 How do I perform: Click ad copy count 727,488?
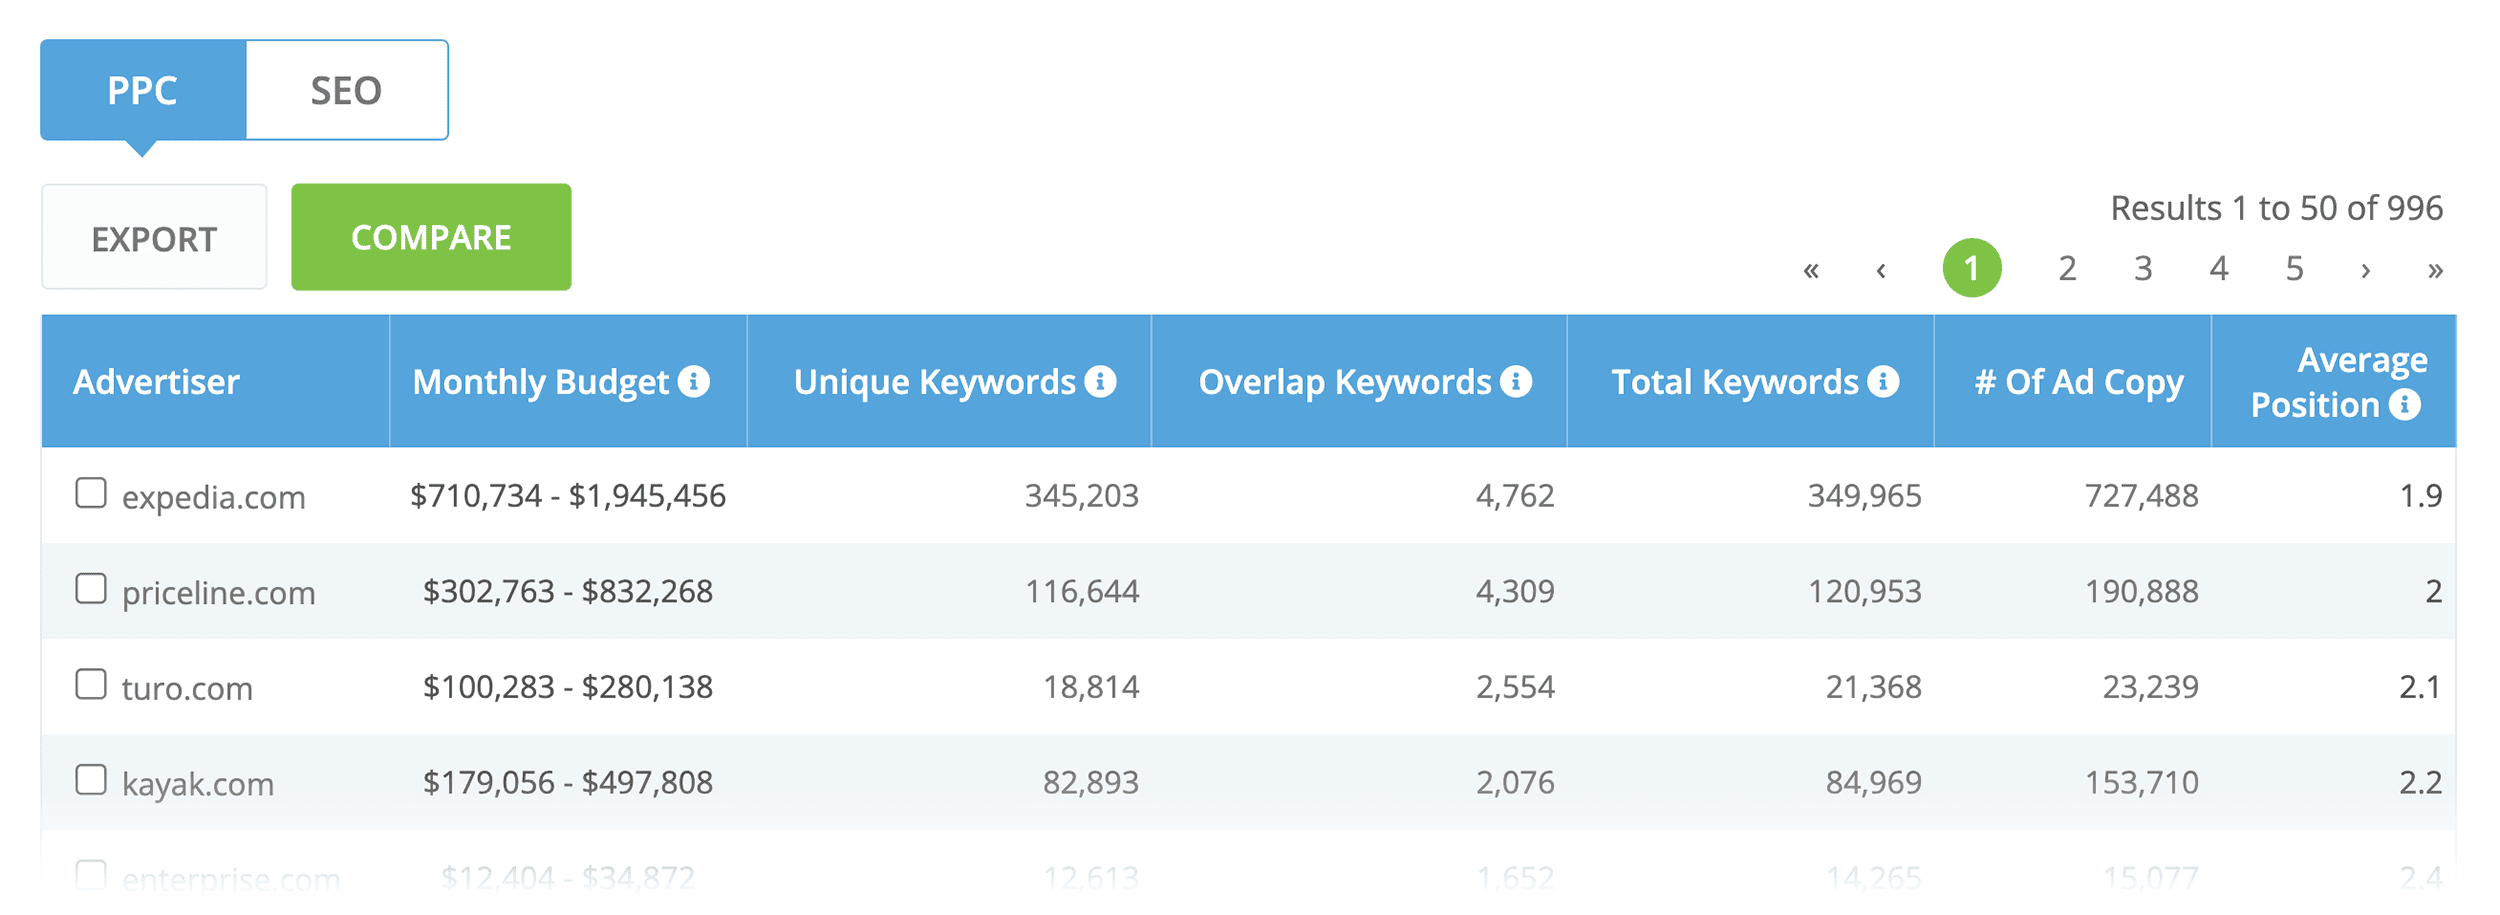[2142, 496]
